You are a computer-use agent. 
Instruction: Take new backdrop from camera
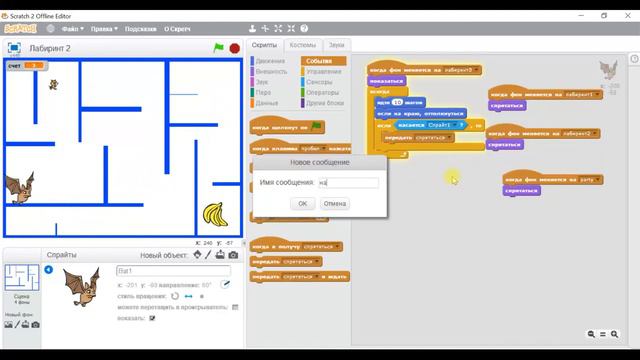pyautogui.click(x=36, y=324)
